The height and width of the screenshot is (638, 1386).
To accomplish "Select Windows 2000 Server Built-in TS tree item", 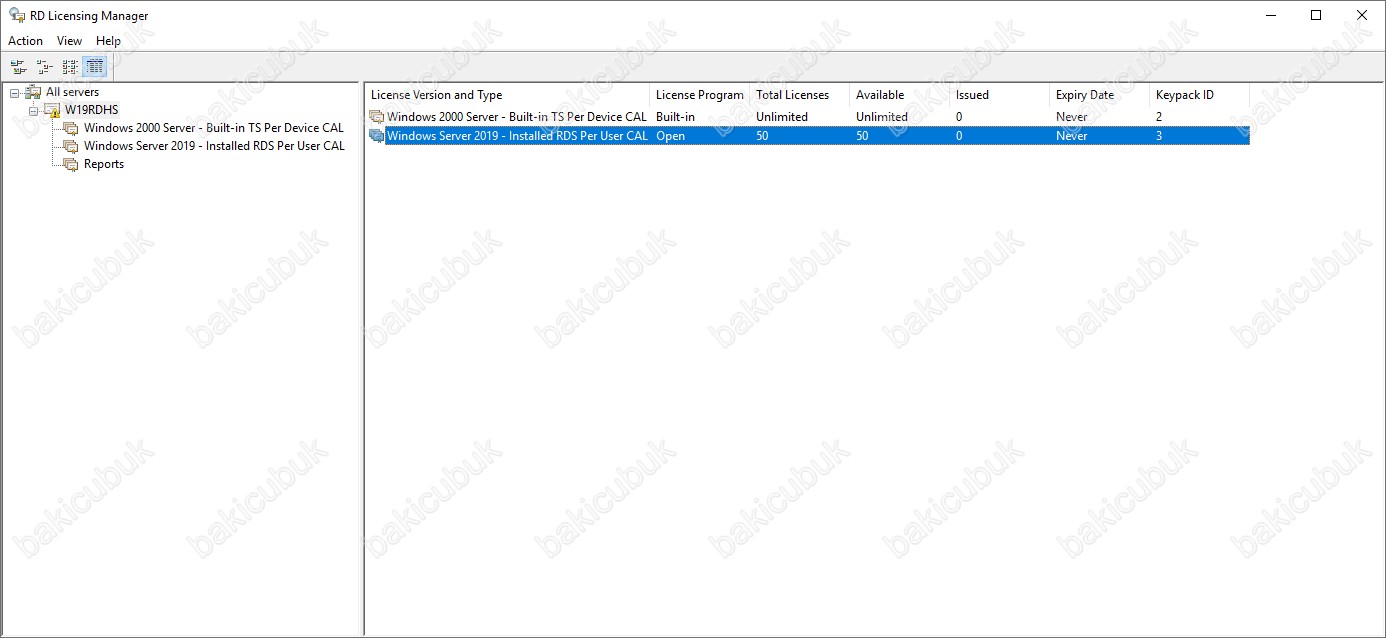I will pos(214,128).
